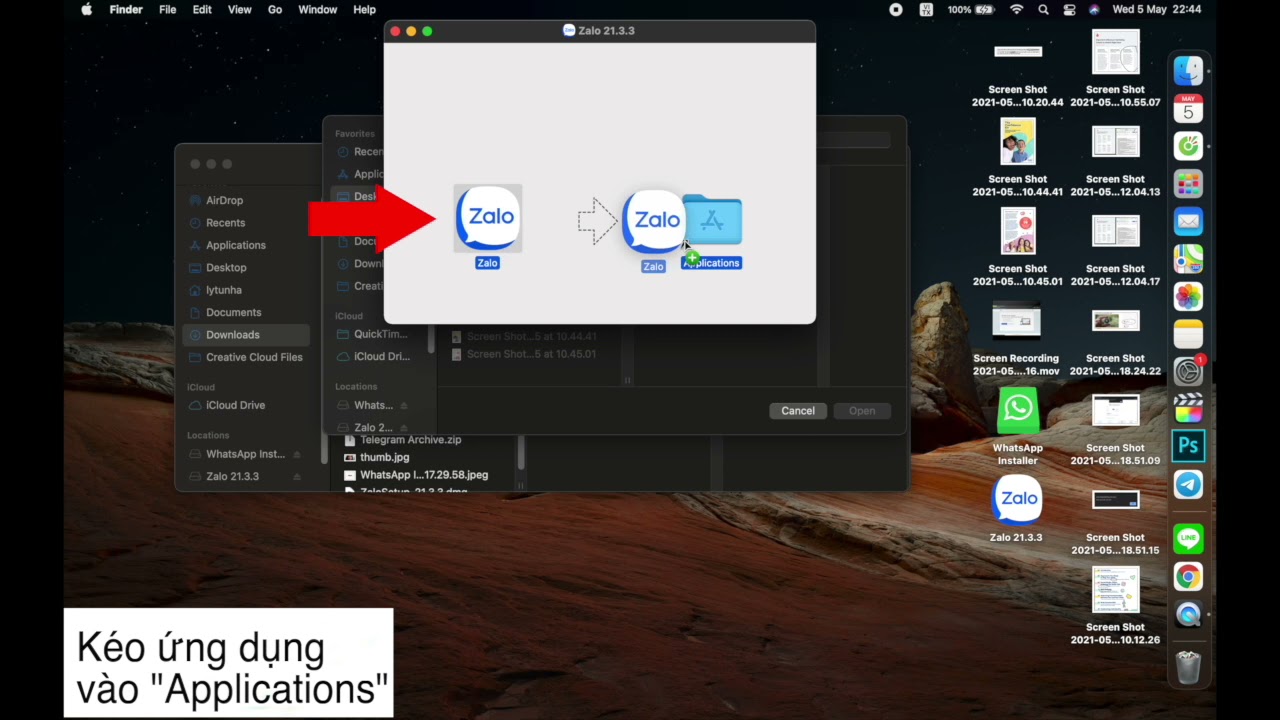Eject WhatsApp Inst... volume in Finder sidebar
Screen dimensions: 1280x720
click(297, 454)
